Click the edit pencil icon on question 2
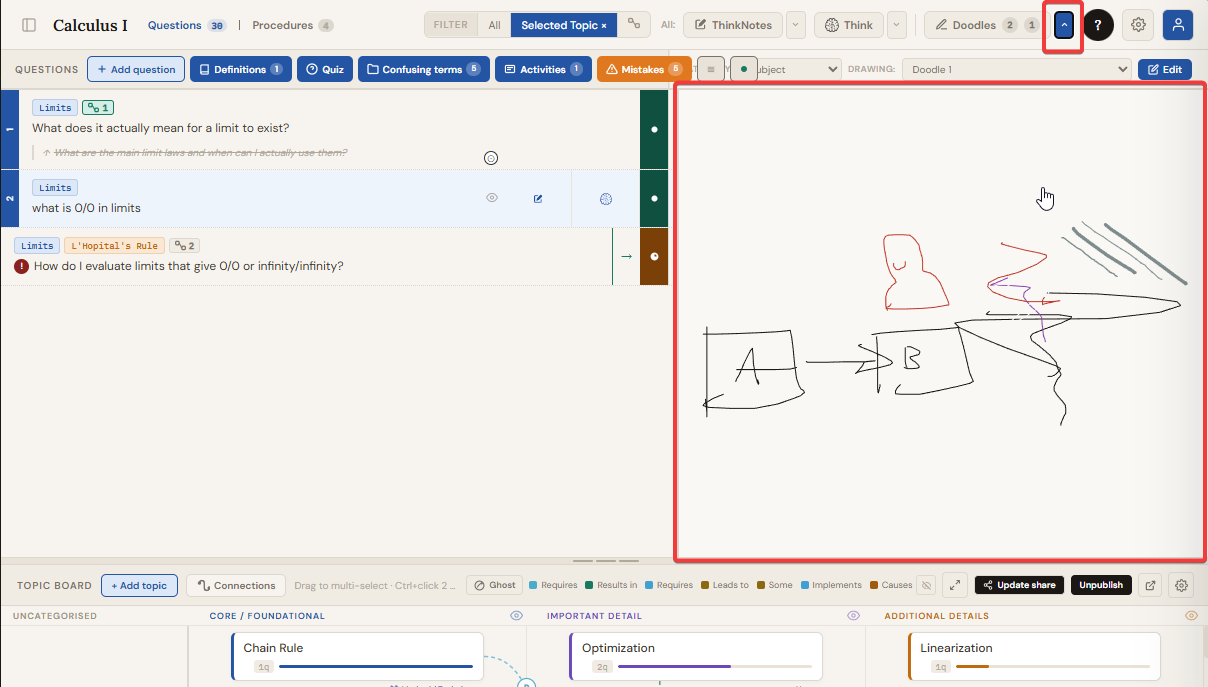 [x=538, y=199]
